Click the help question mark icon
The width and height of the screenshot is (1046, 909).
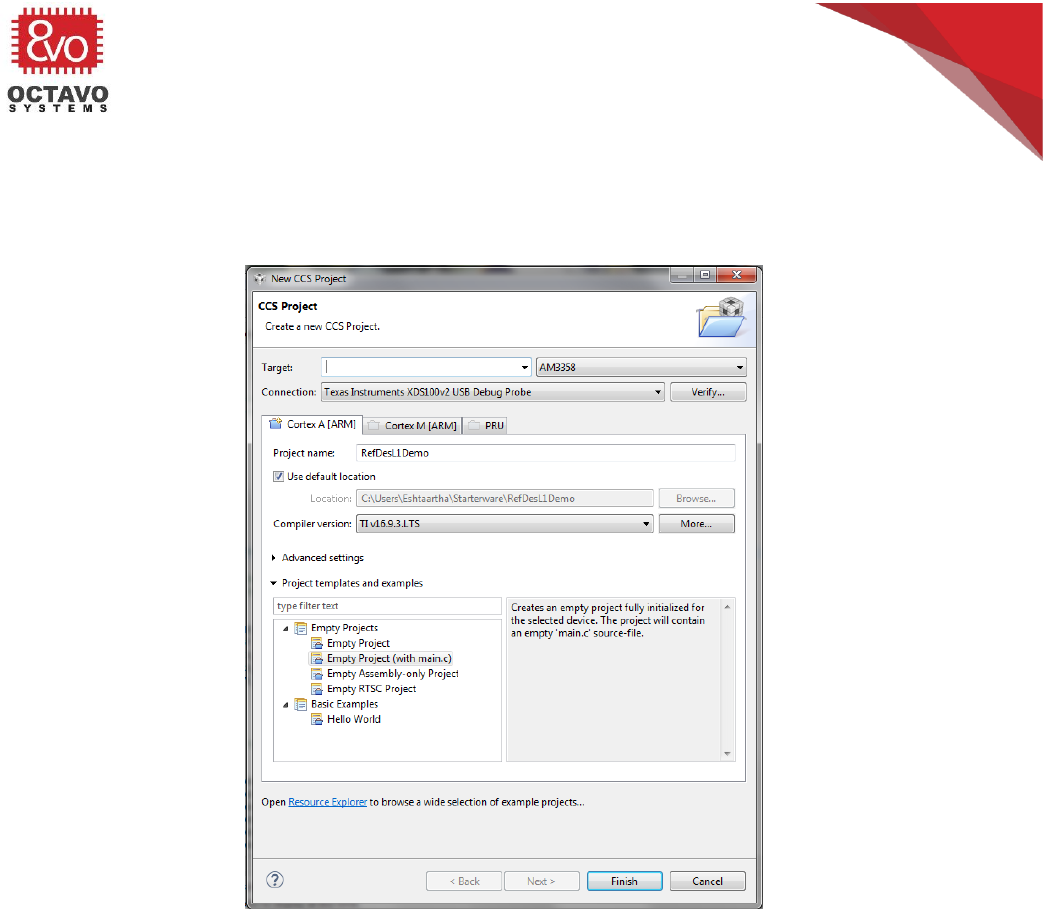276,880
